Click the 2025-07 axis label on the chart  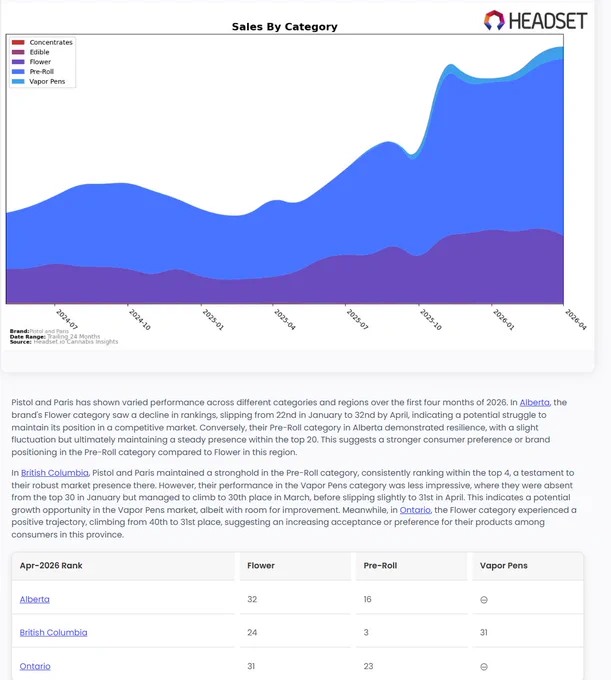coord(357,319)
